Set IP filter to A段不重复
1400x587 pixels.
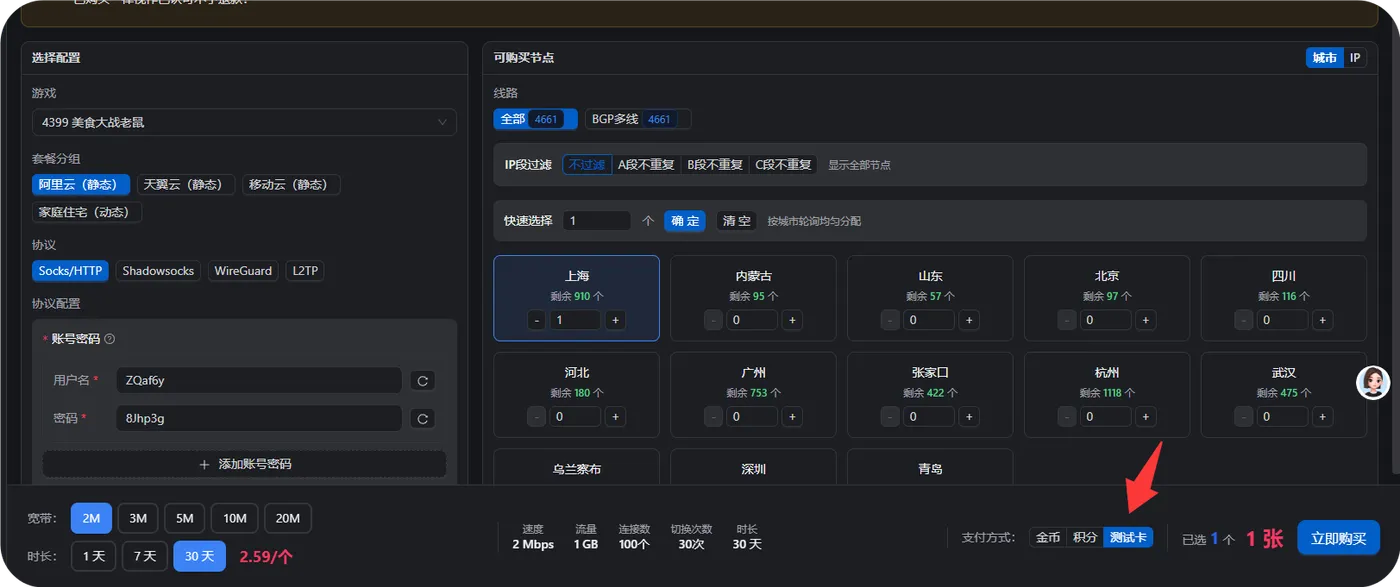click(646, 165)
